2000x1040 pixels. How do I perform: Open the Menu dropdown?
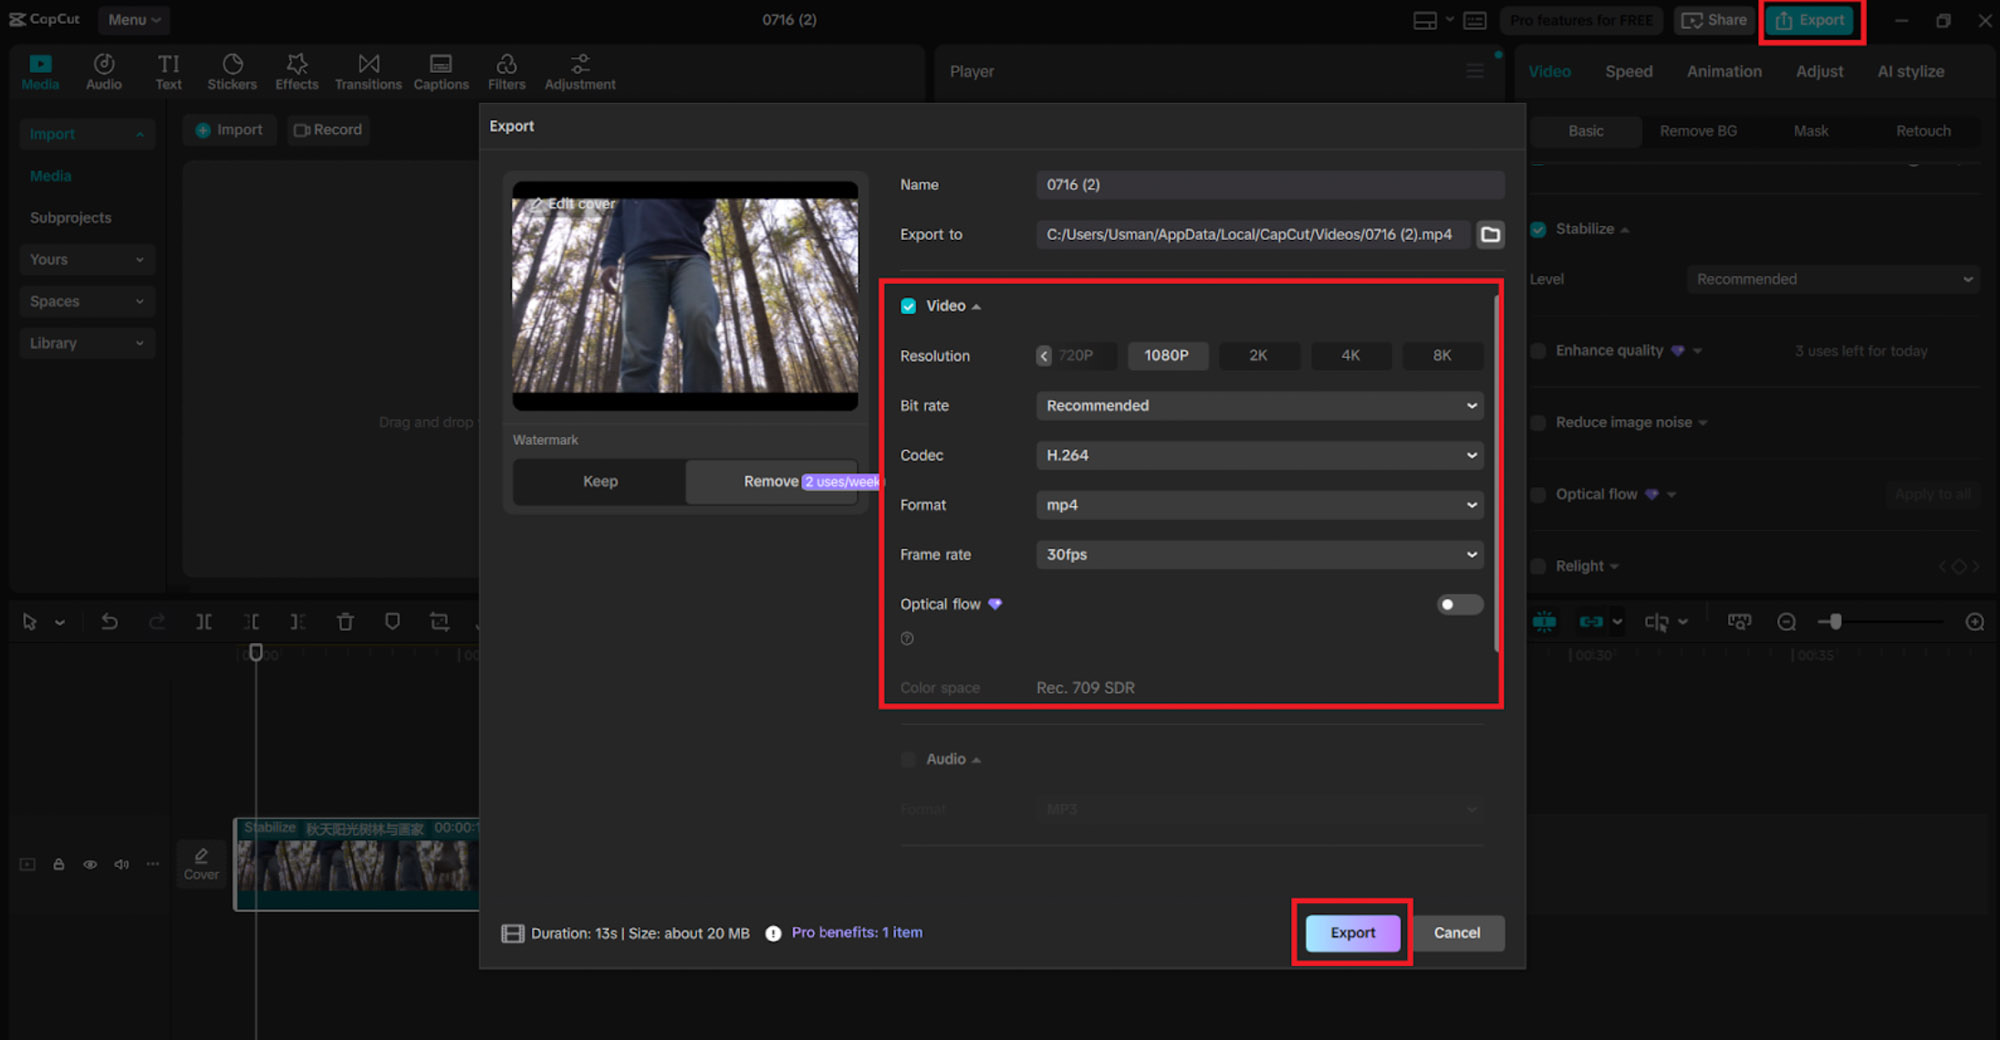[x=134, y=20]
